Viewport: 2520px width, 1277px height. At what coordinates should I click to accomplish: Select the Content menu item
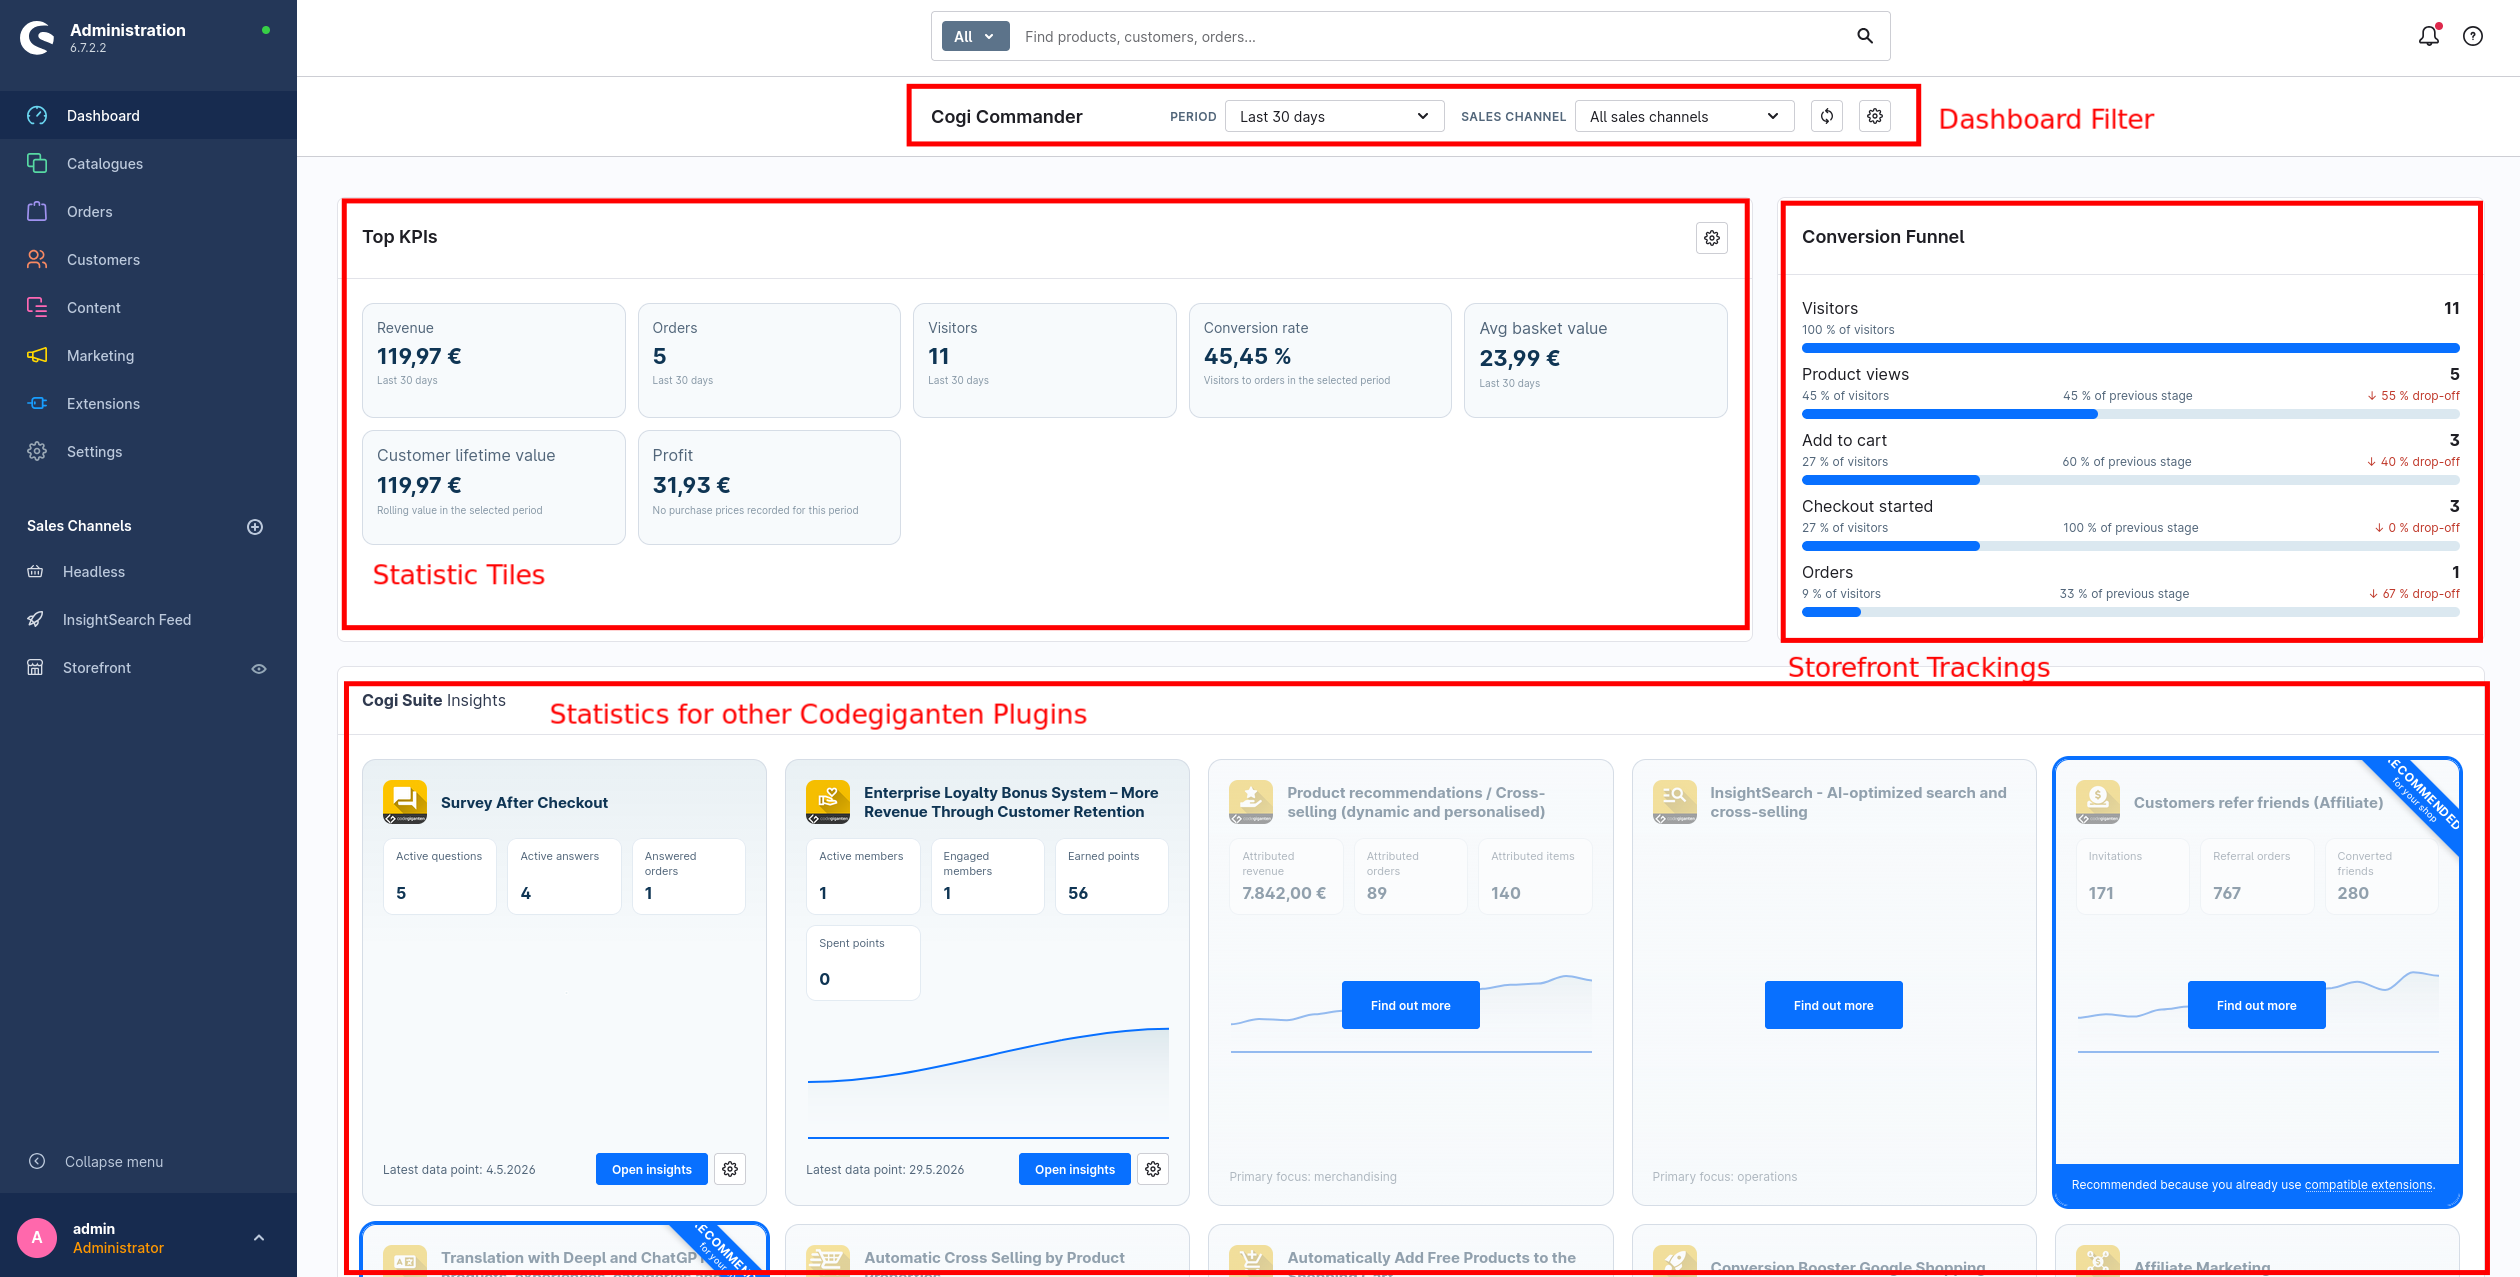[x=148, y=308]
